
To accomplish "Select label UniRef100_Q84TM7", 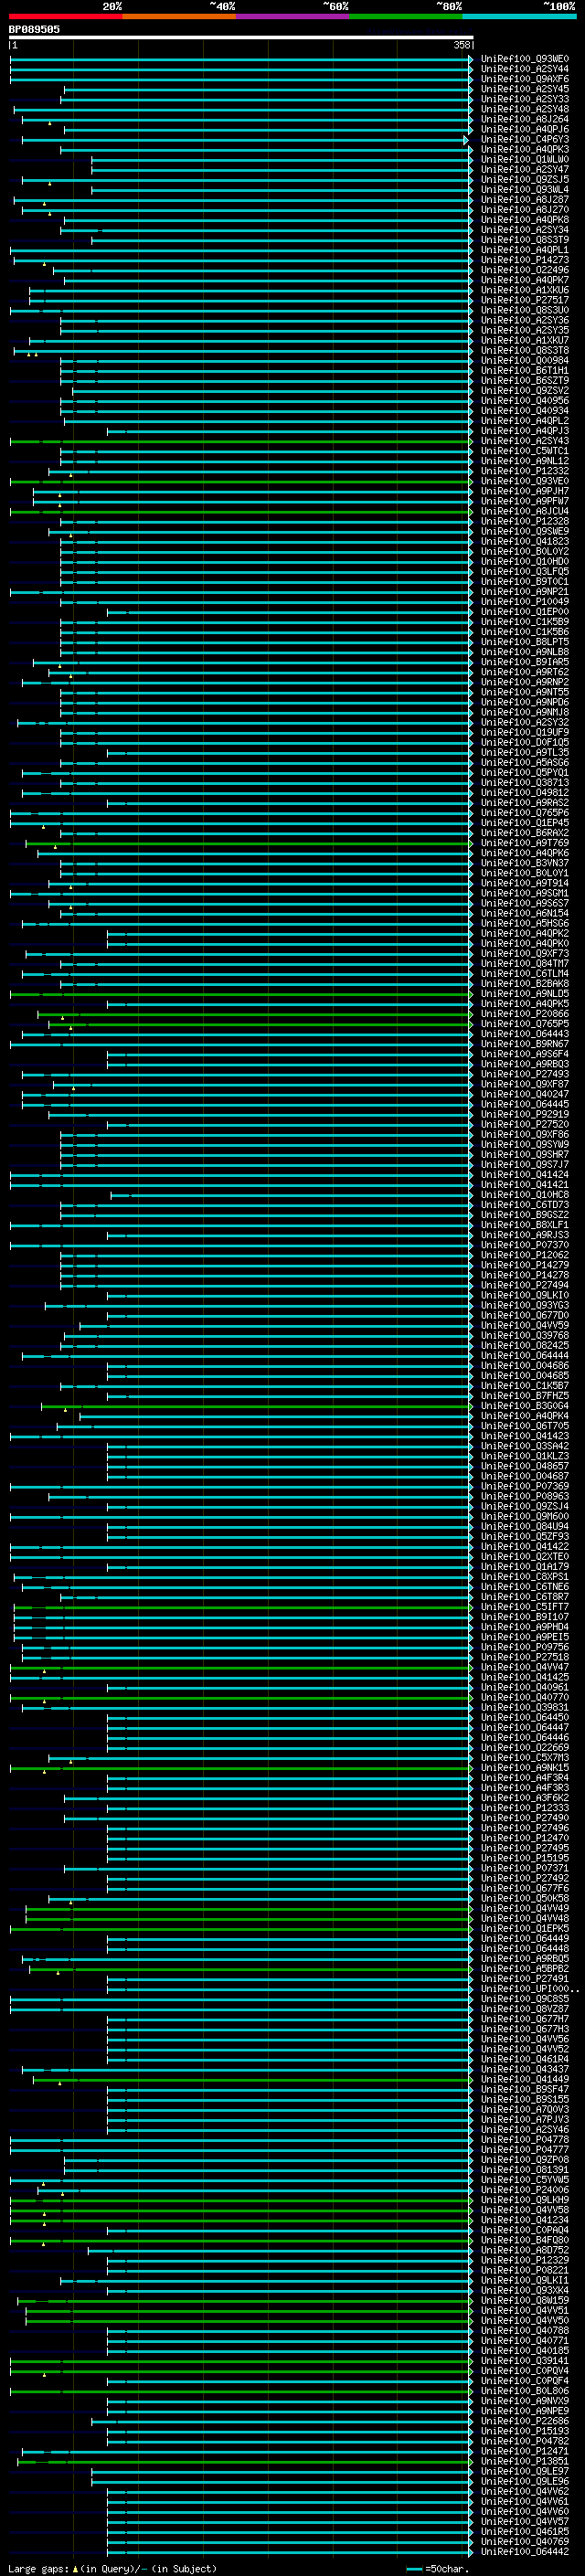I will [525, 964].
